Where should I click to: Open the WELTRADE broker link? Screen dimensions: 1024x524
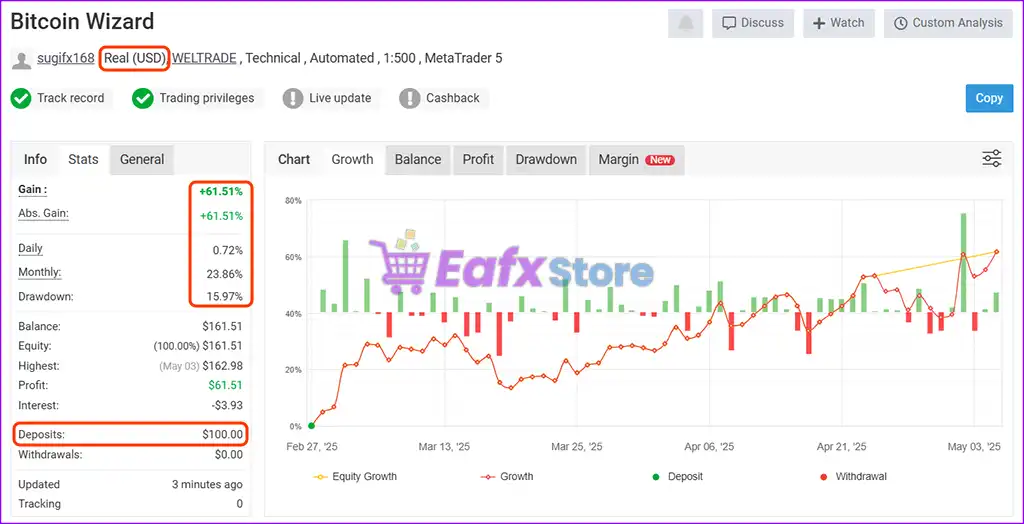click(x=204, y=58)
